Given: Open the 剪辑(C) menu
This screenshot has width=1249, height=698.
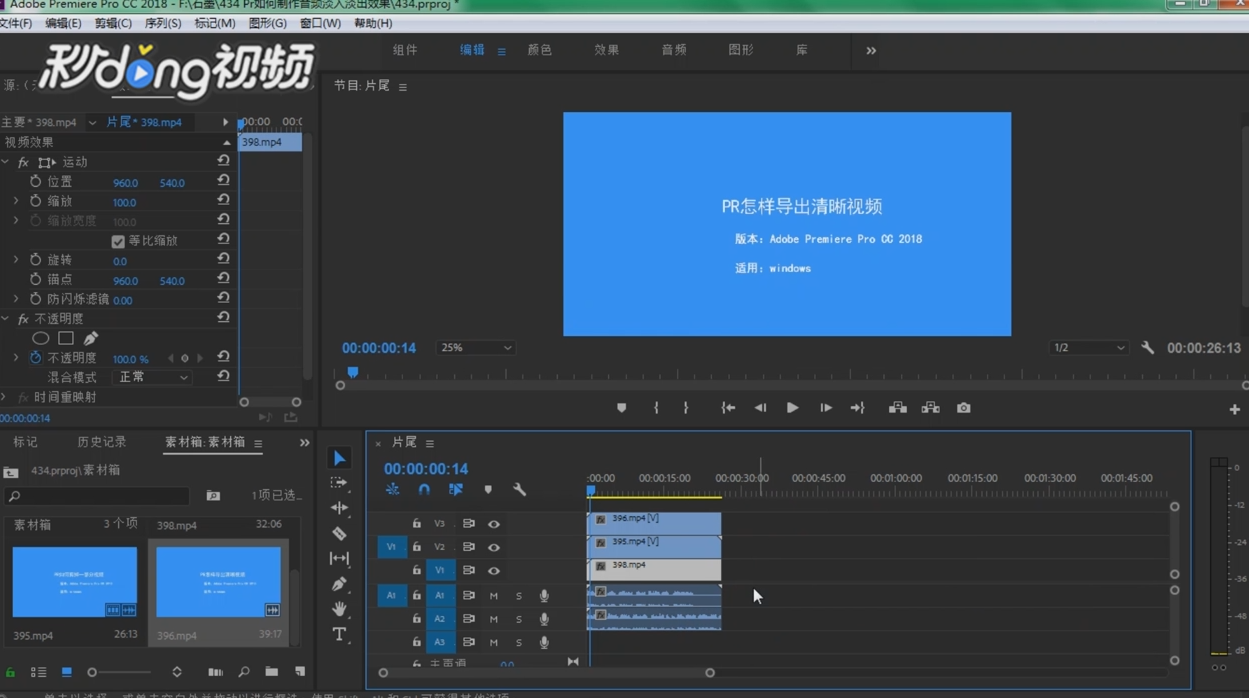Looking at the screenshot, I should coord(113,23).
